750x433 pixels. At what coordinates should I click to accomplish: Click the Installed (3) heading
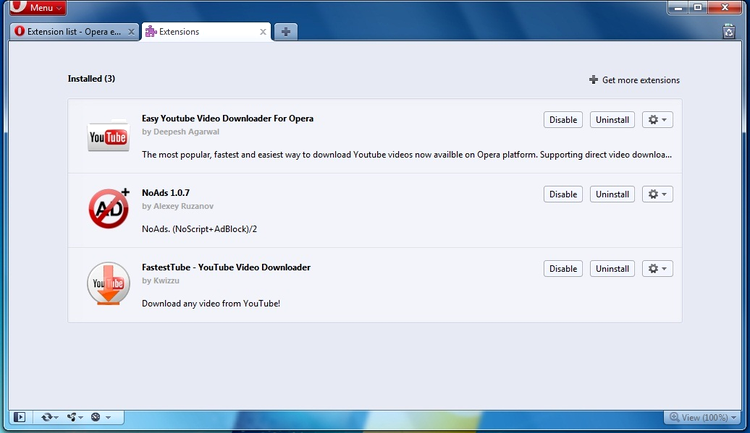[91, 78]
